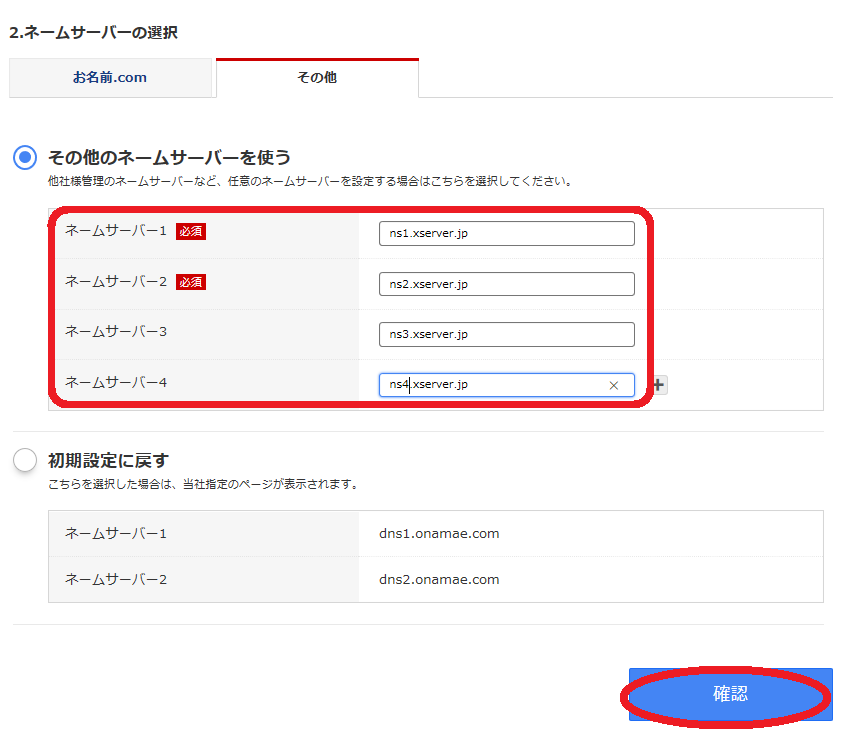Focus the ネームサーバー4 input with ns4.xserver.jp
849x745 pixels.
click(507, 385)
